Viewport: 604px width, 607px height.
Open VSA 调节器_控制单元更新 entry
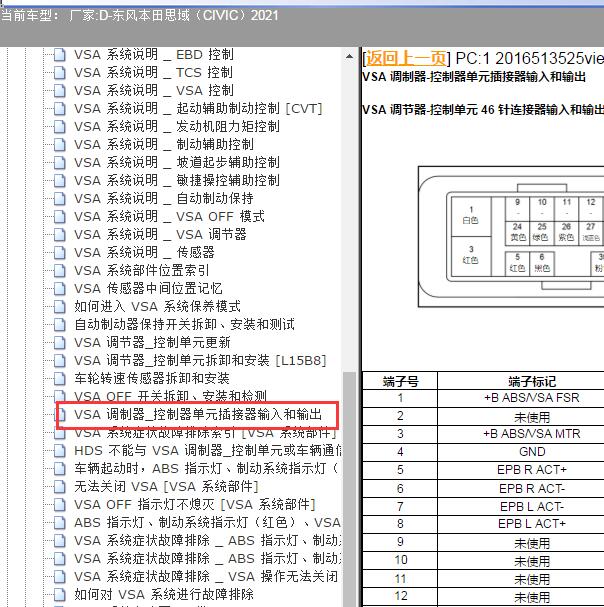point(152,343)
